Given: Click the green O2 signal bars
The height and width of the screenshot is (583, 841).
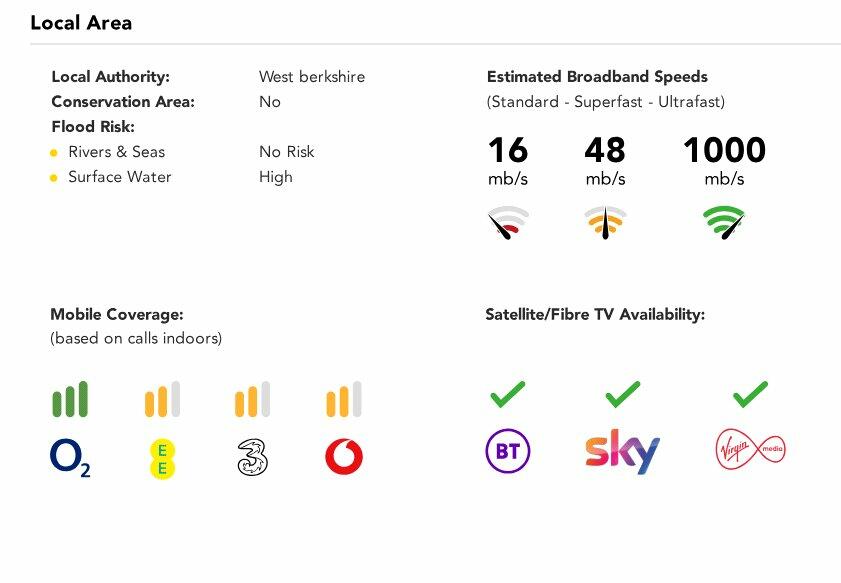Looking at the screenshot, I should click(x=70, y=399).
